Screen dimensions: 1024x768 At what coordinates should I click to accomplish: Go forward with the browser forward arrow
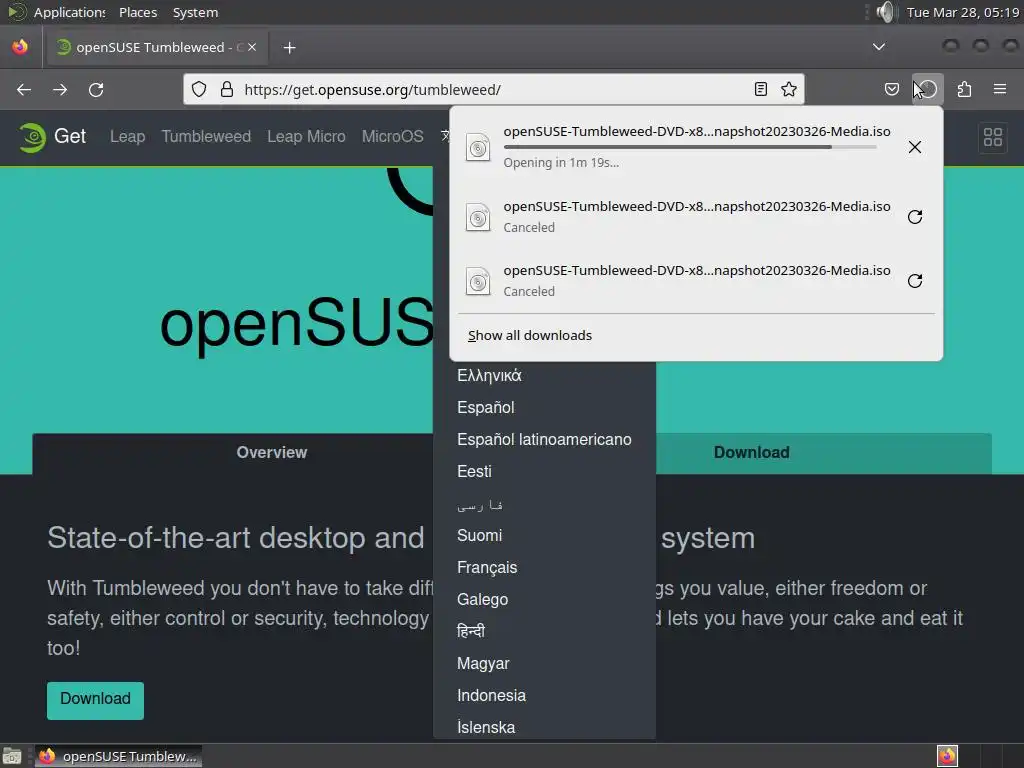[60, 89]
